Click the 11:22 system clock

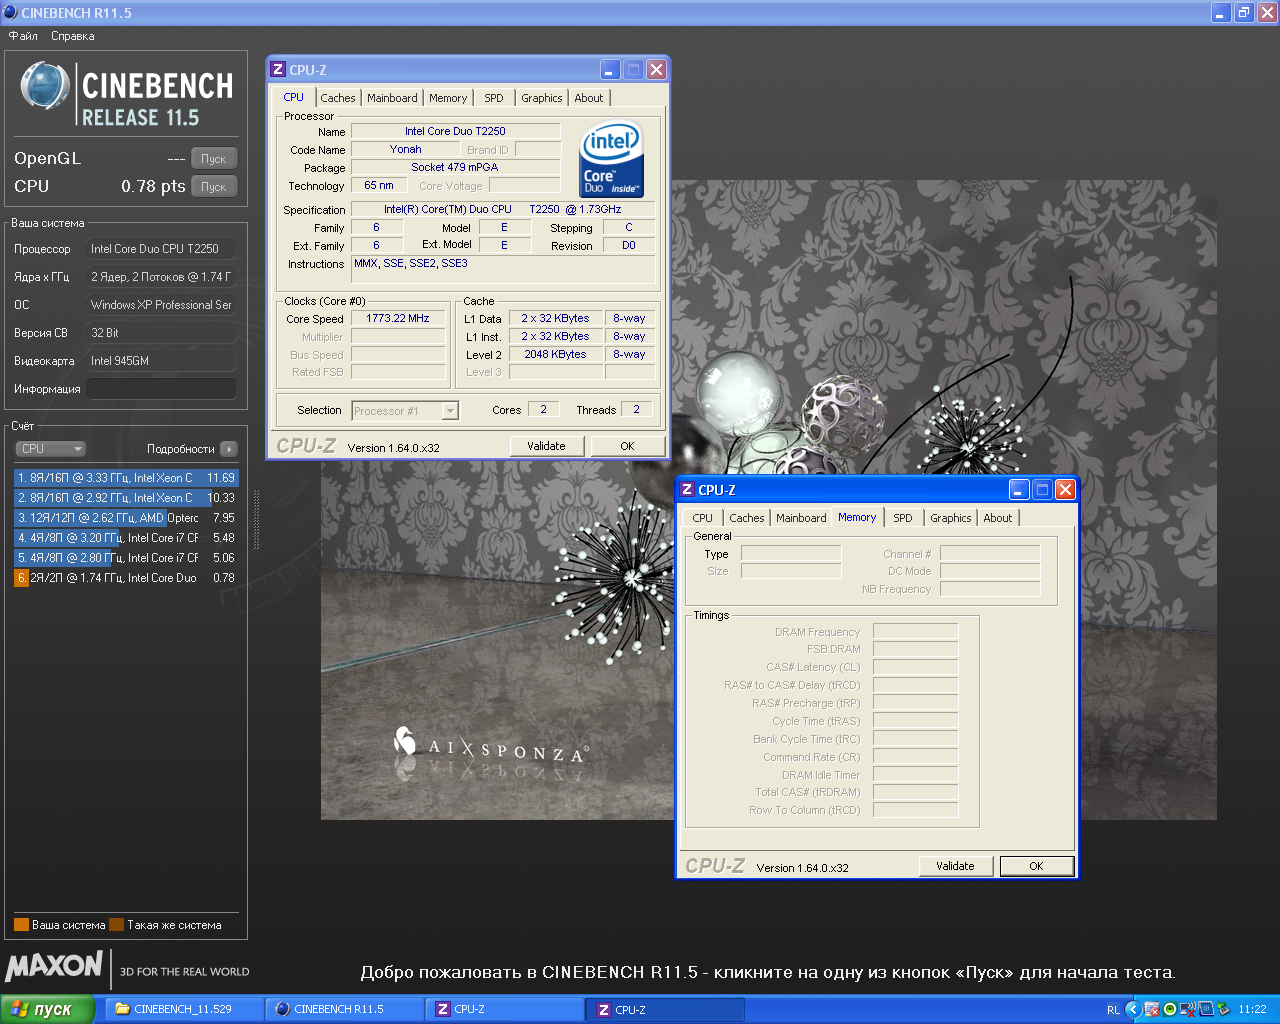pos(1252,1010)
